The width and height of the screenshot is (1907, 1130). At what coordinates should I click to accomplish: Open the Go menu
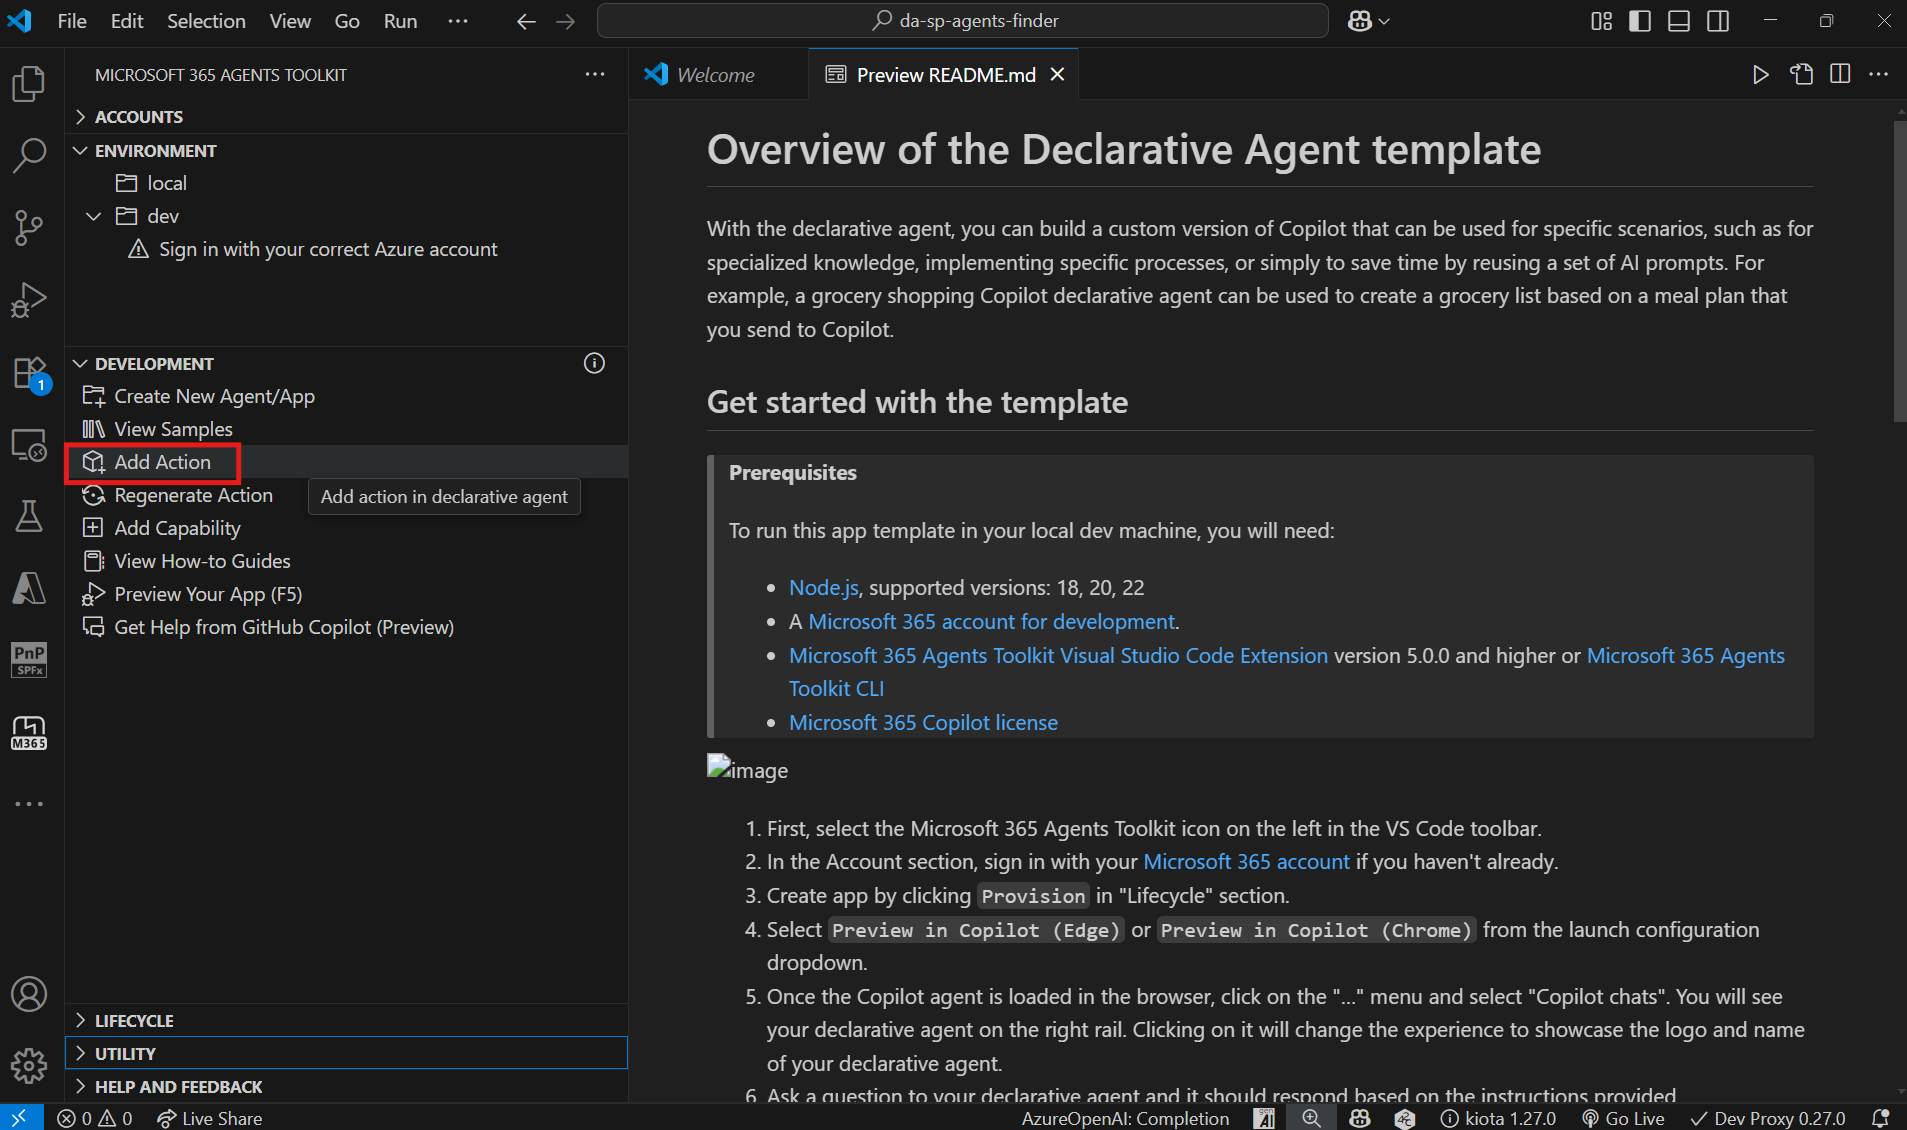(x=347, y=21)
